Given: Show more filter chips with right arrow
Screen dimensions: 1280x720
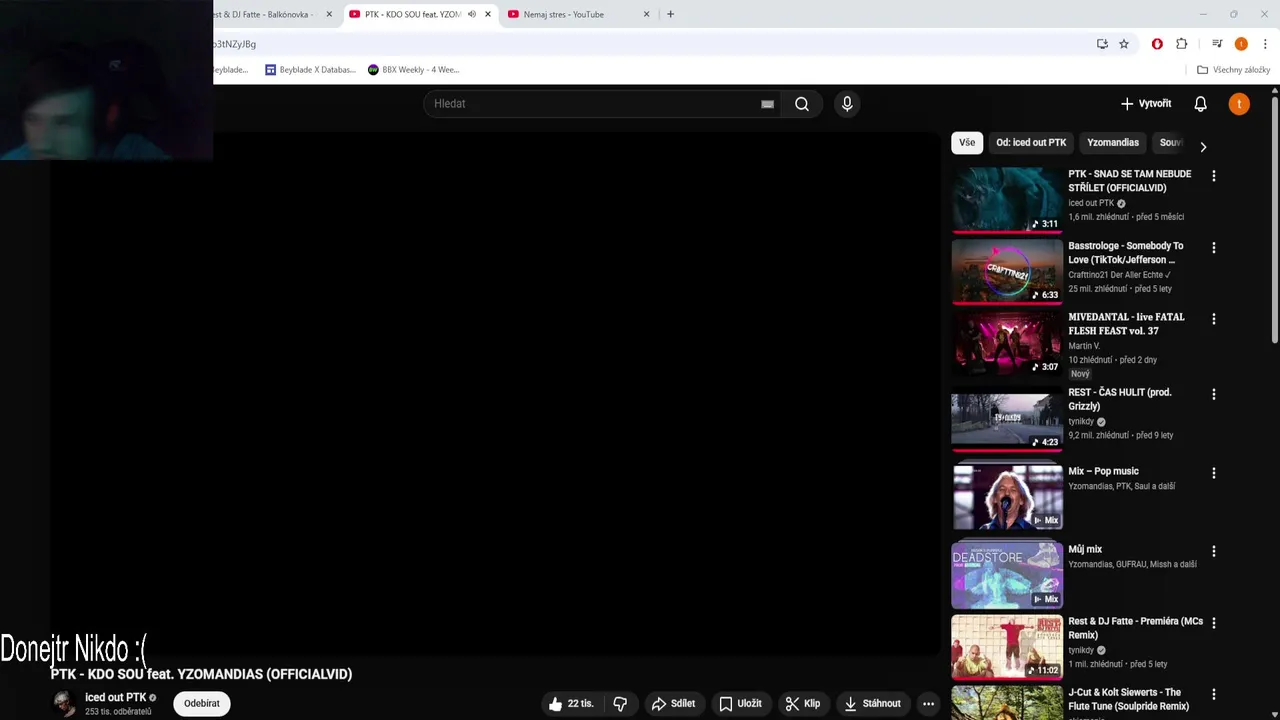Looking at the screenshot, I should [x=1203, y=146].
